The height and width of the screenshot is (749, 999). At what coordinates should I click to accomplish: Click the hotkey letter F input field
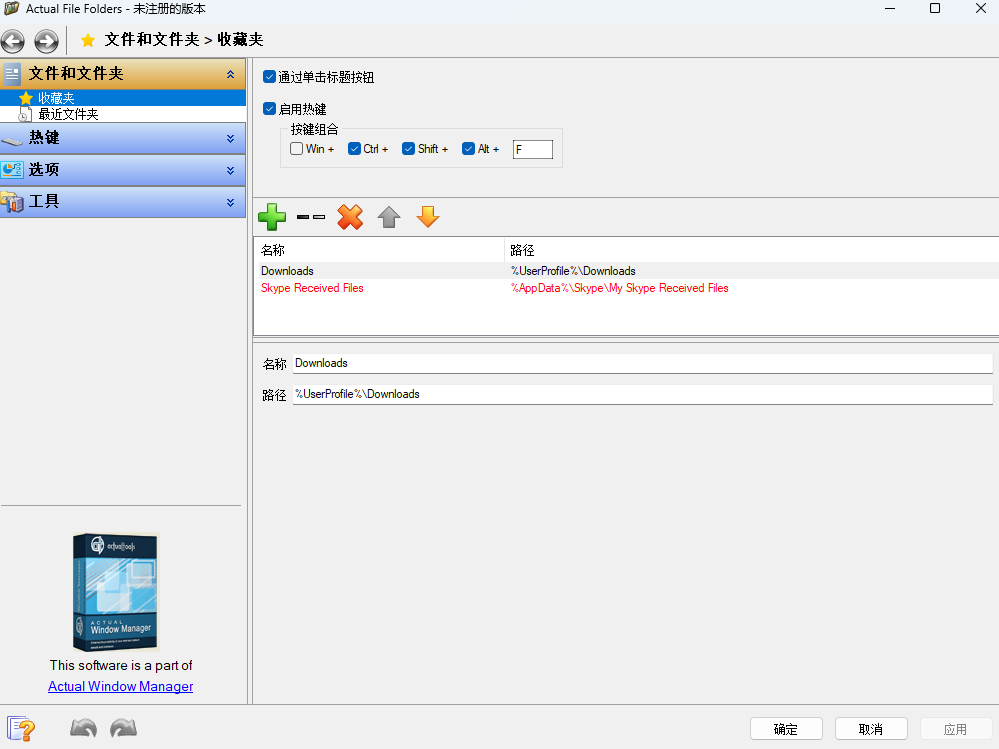pyautogui.click(x=533, y=150)
